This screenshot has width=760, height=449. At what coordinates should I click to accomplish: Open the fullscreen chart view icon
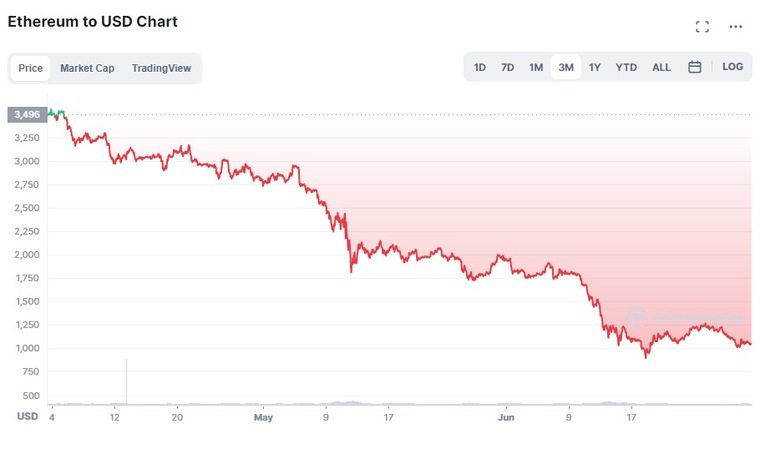coord(702,27)
